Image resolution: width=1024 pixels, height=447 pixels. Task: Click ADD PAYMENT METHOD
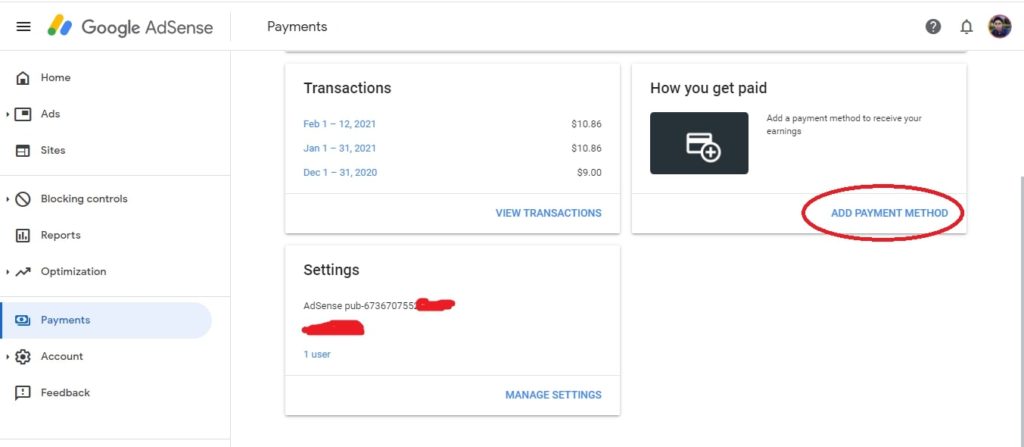click(889, 213)
